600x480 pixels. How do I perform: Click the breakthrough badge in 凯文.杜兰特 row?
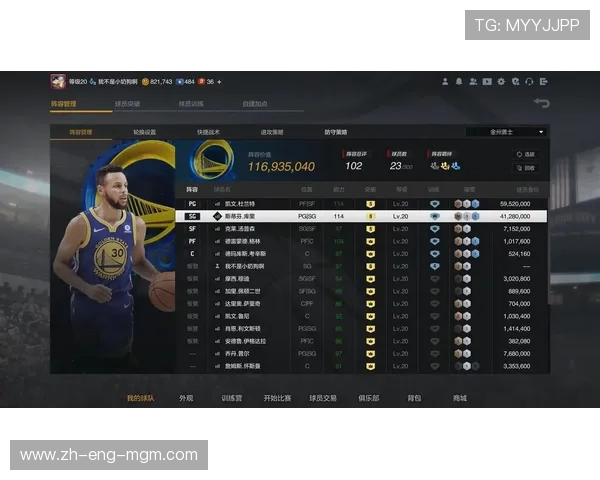[370, 204]
